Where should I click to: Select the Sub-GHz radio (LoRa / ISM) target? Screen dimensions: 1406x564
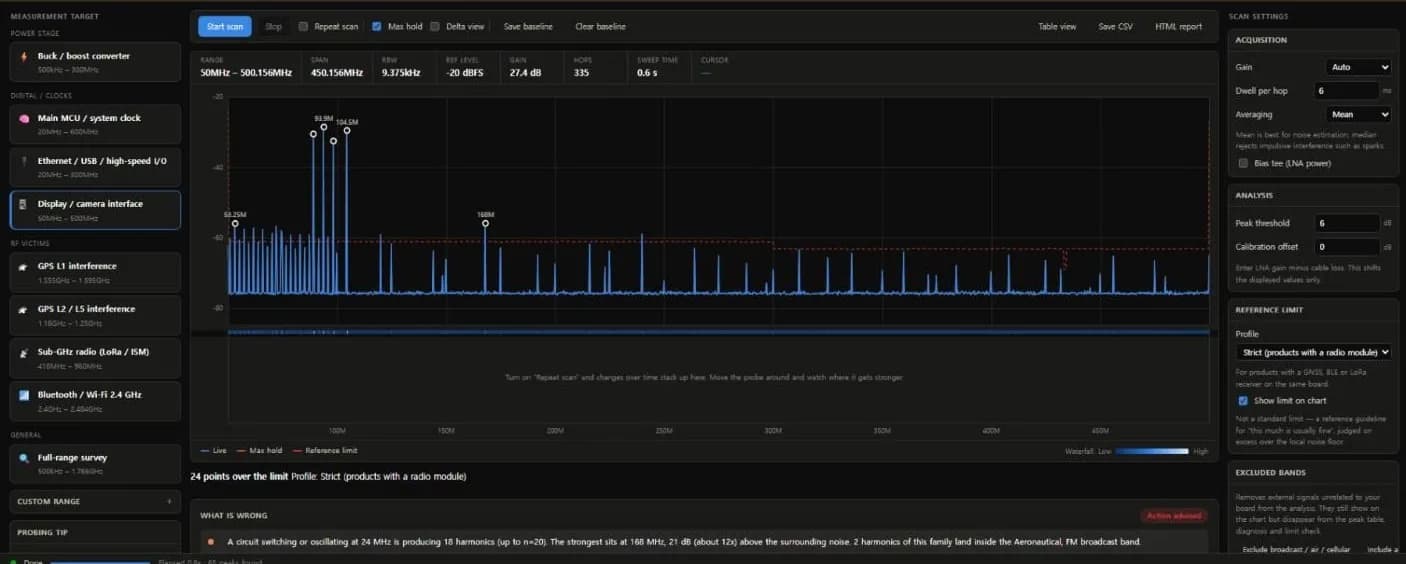(95, 358)
